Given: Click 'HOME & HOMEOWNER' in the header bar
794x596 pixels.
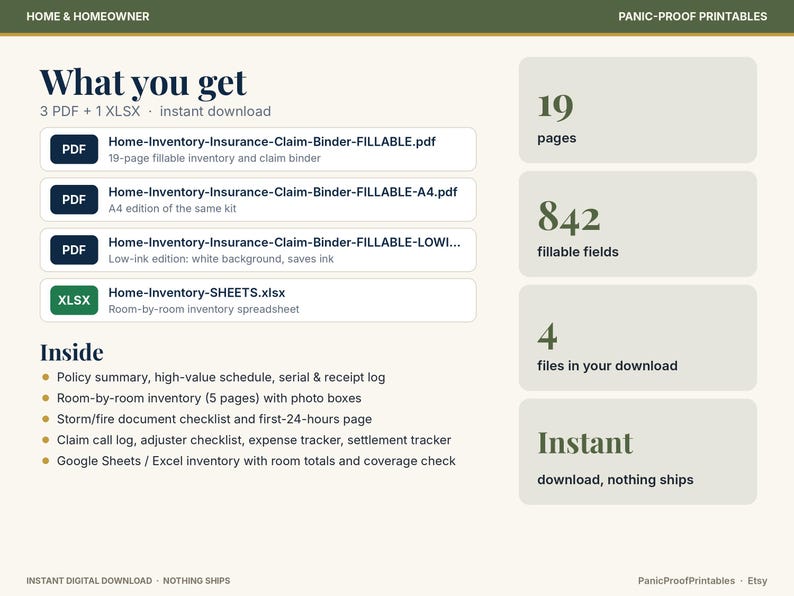Looking at the screenshot, I should pos(88,16).
